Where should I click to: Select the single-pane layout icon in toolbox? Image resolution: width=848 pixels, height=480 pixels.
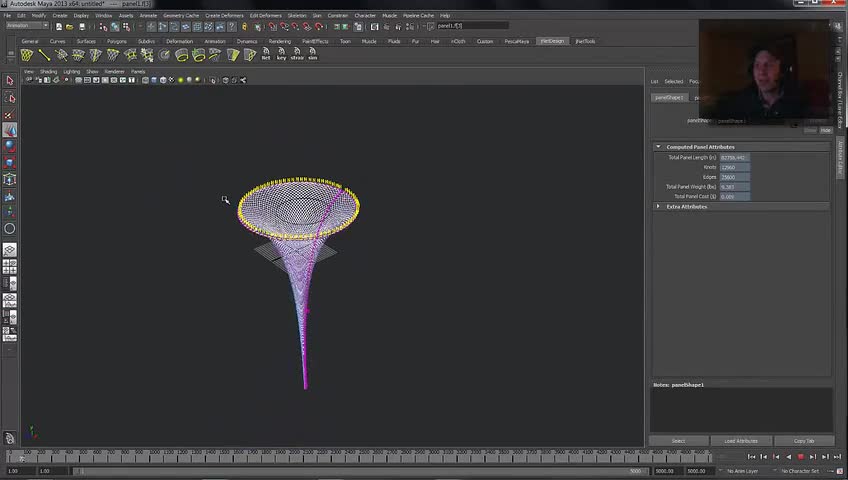pos(10,249)
